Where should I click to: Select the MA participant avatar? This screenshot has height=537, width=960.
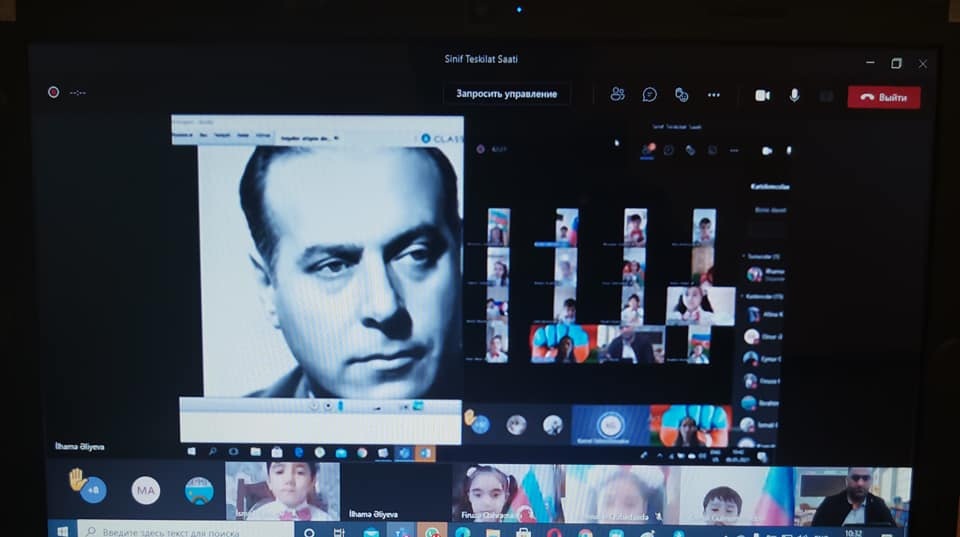point(146,490)
